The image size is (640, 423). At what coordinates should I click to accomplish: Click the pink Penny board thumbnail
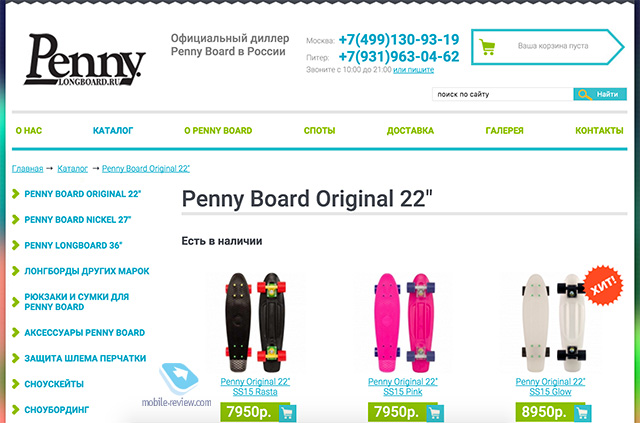click(x=404, y=323)
